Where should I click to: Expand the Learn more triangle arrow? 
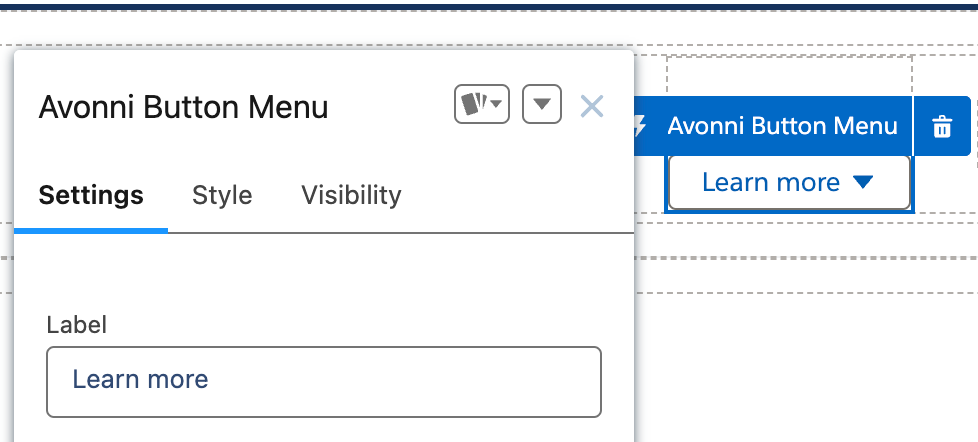(x=864, y=182)
